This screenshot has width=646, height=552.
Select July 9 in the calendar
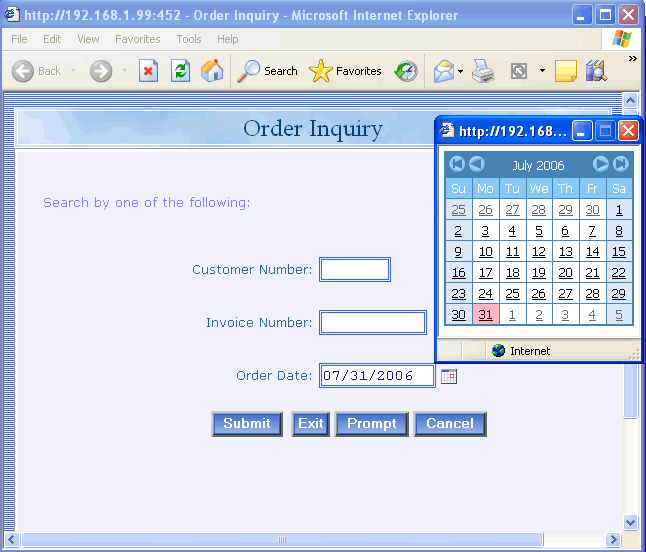tap(459, 252)
